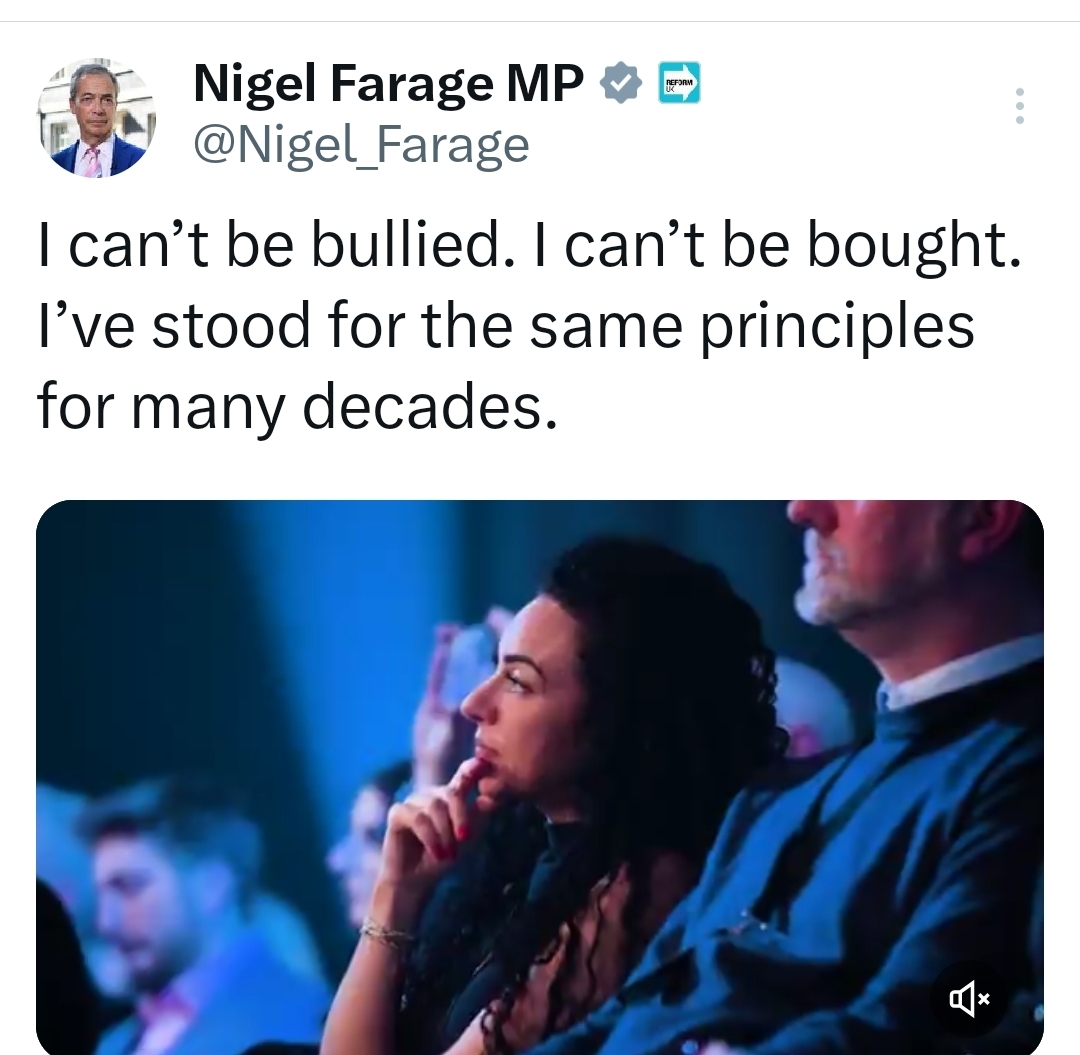The width and height of the screenshot is (1080, 1055).
Task: Unmute the video using the speaker icon
Action: coord(969,999)
